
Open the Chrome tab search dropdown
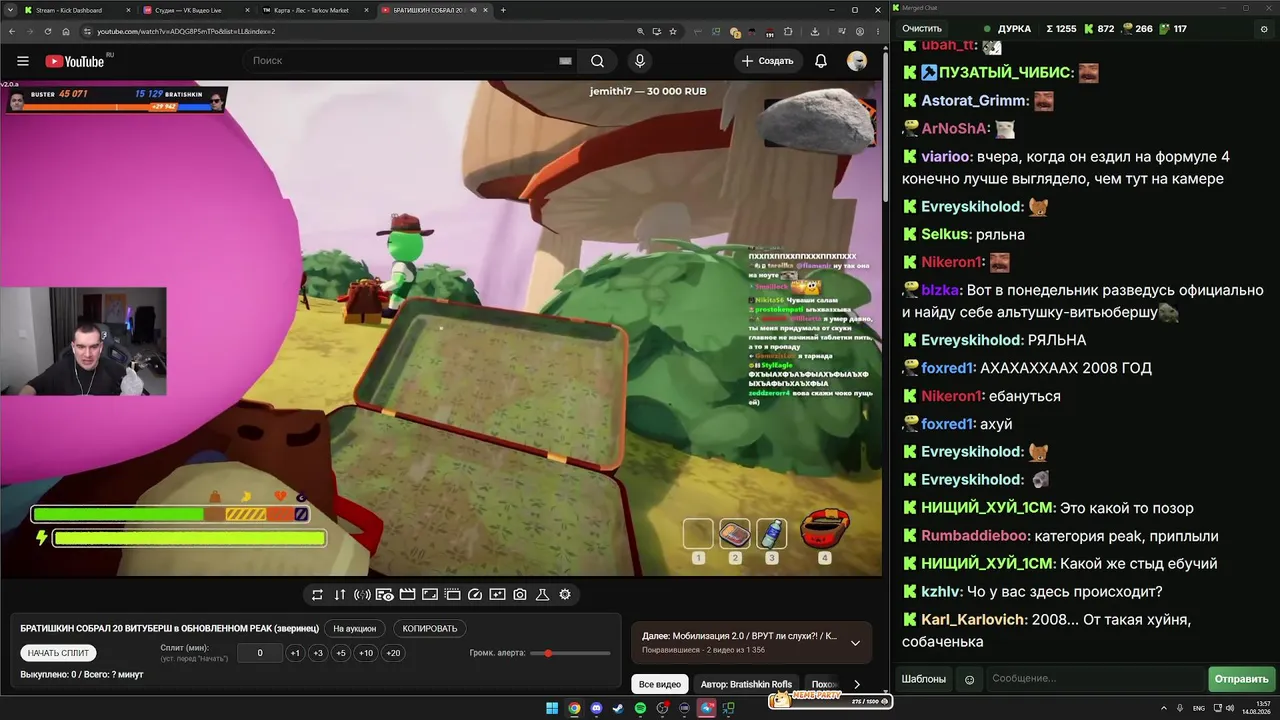click(10, 10)
